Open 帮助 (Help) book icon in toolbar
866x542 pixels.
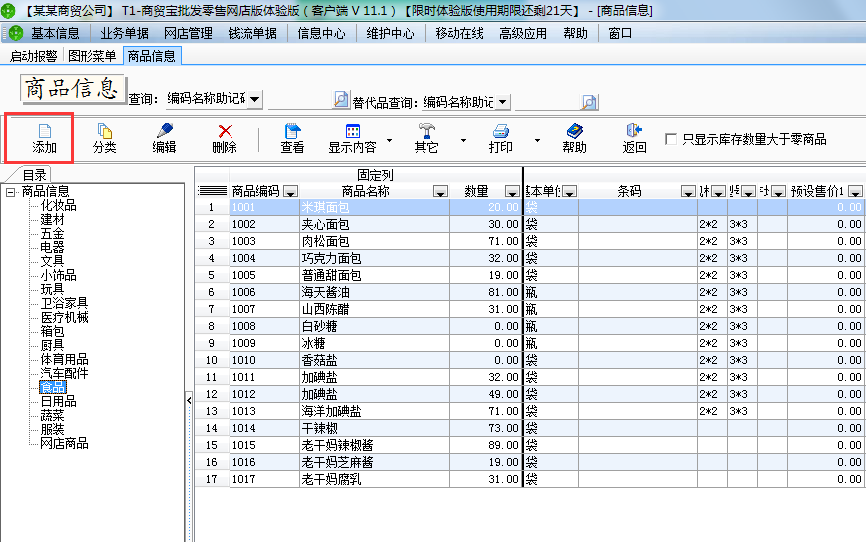(574, 131)
